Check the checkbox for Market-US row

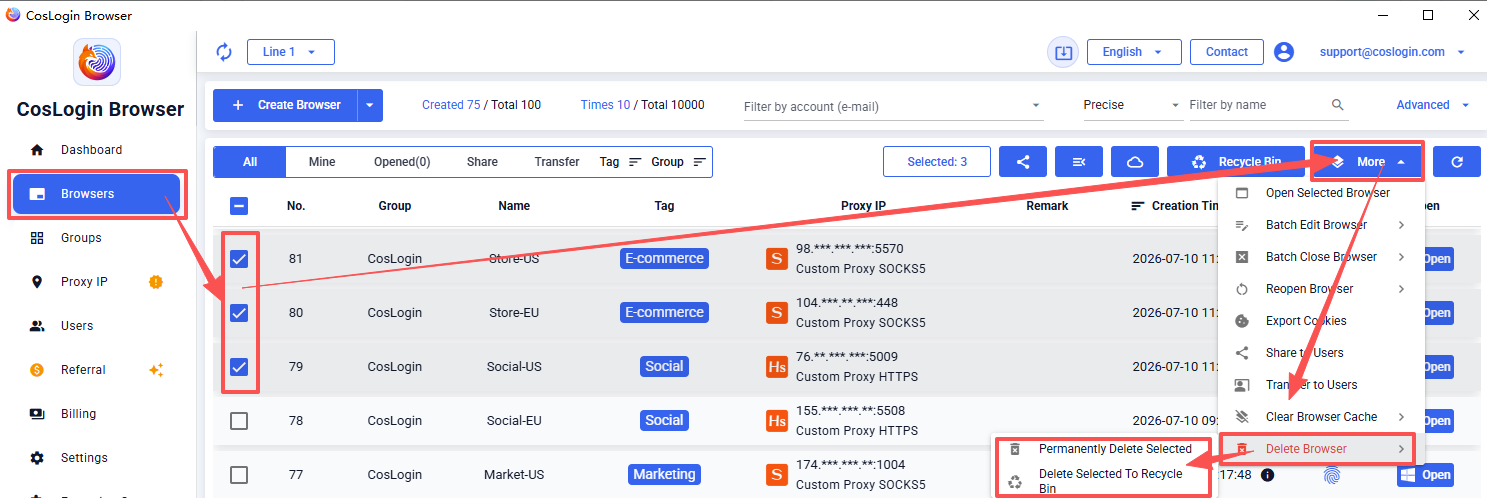pyautogui.click(x=239, y=475)
